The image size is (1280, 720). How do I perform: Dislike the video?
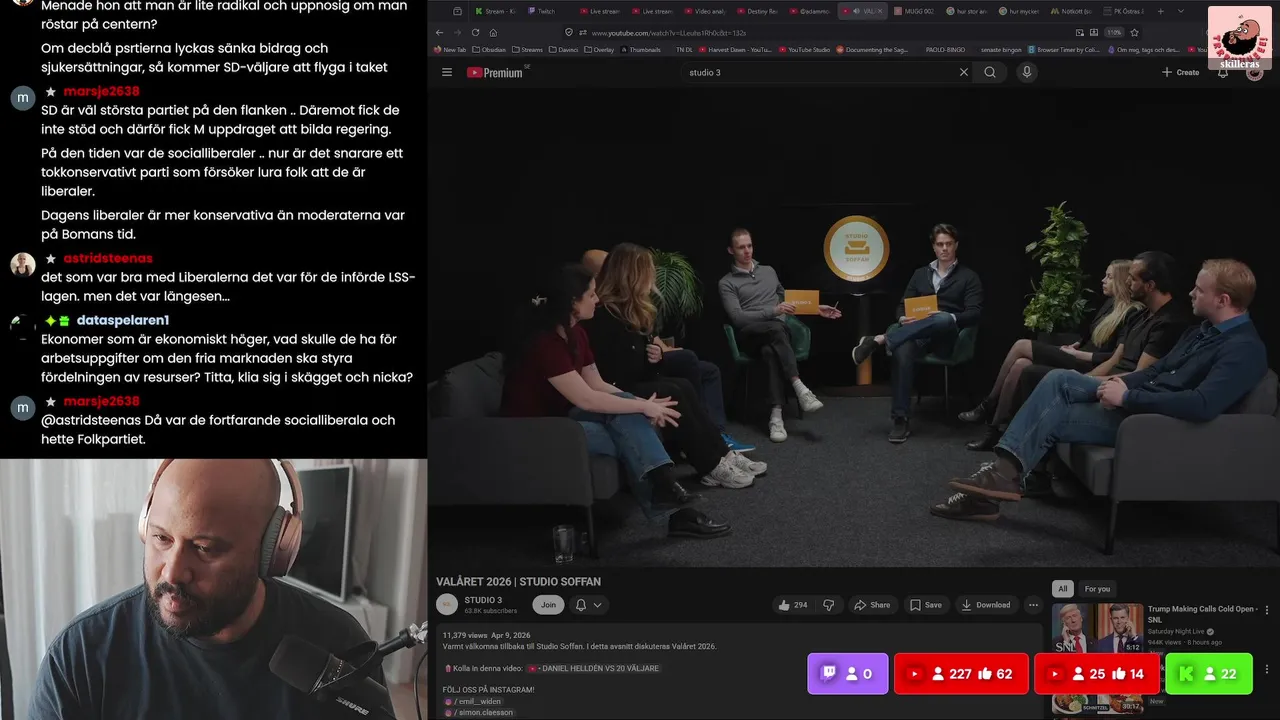click(x=828, y=605)
